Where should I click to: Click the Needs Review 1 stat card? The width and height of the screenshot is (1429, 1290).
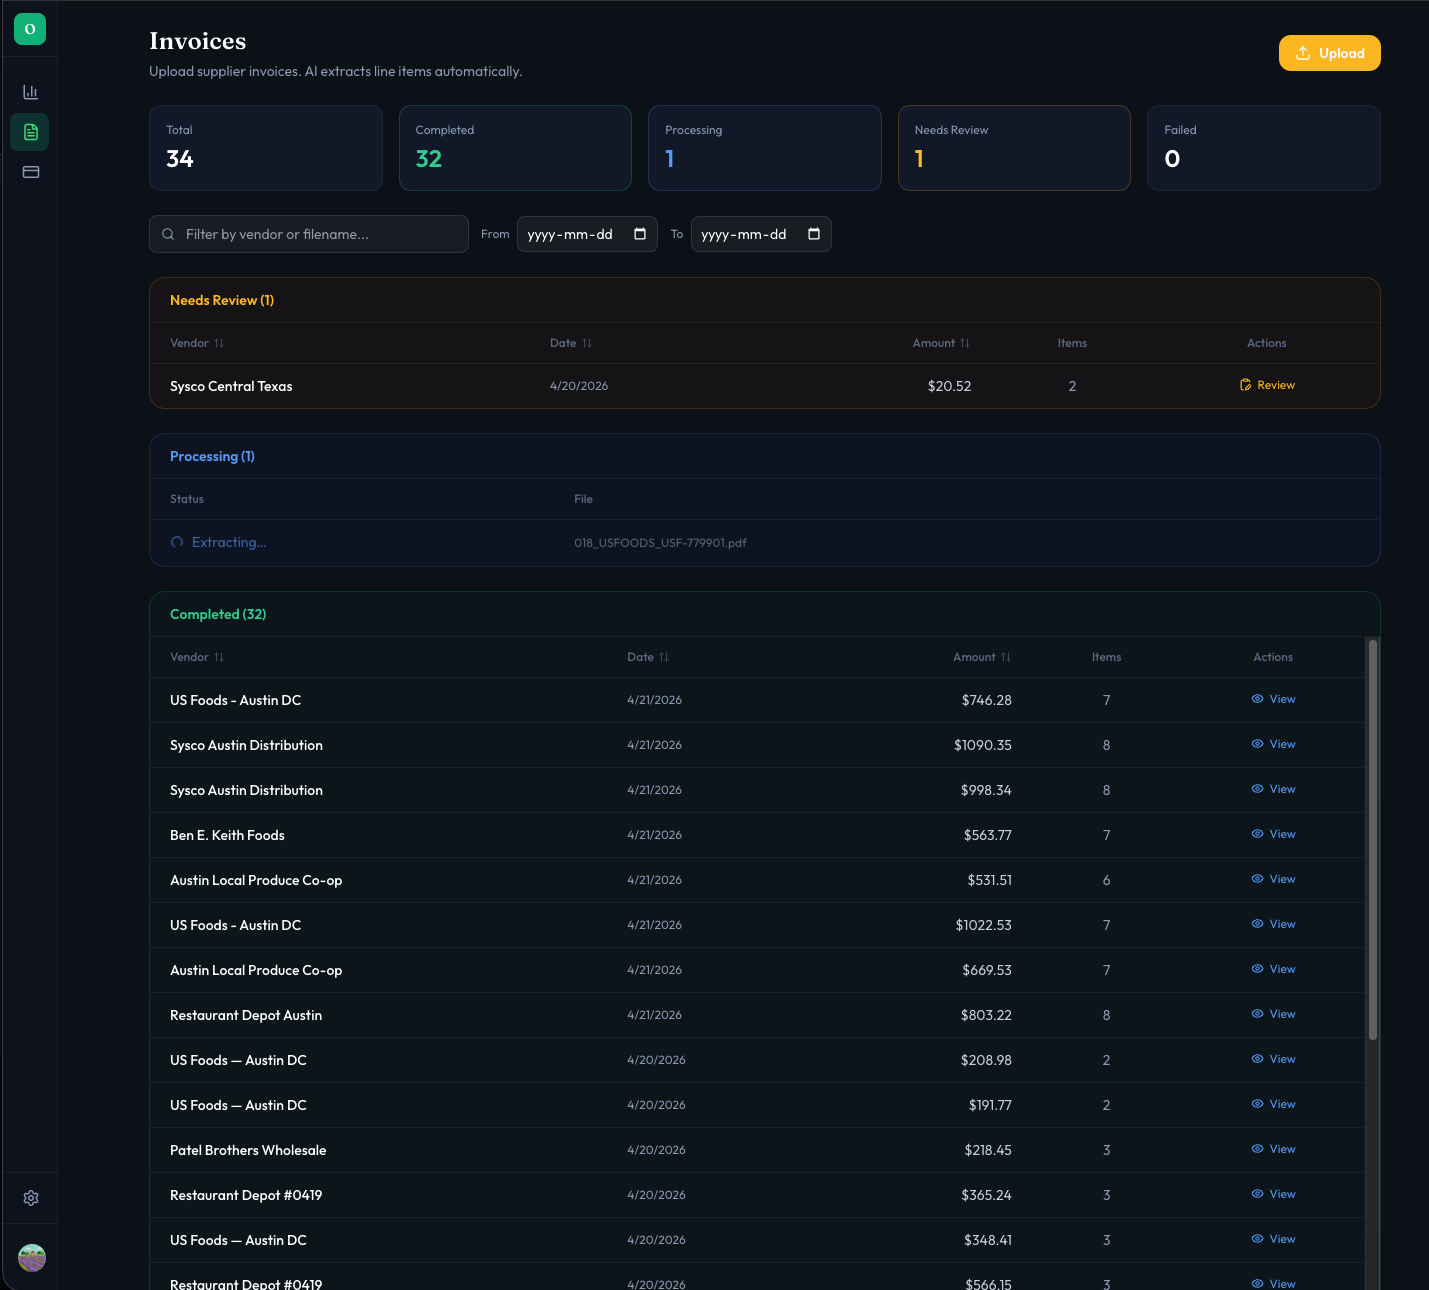(1014, 148)
